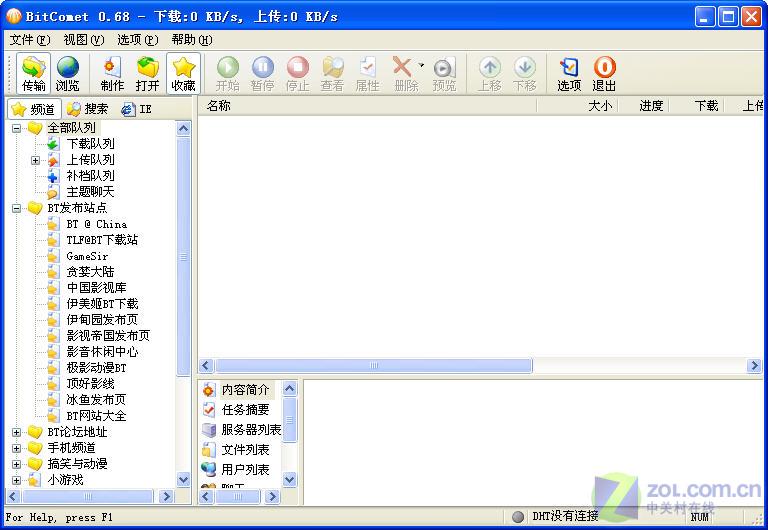Open the dropdown arrow beside 删除
The image size is (768, 530).
421,65
